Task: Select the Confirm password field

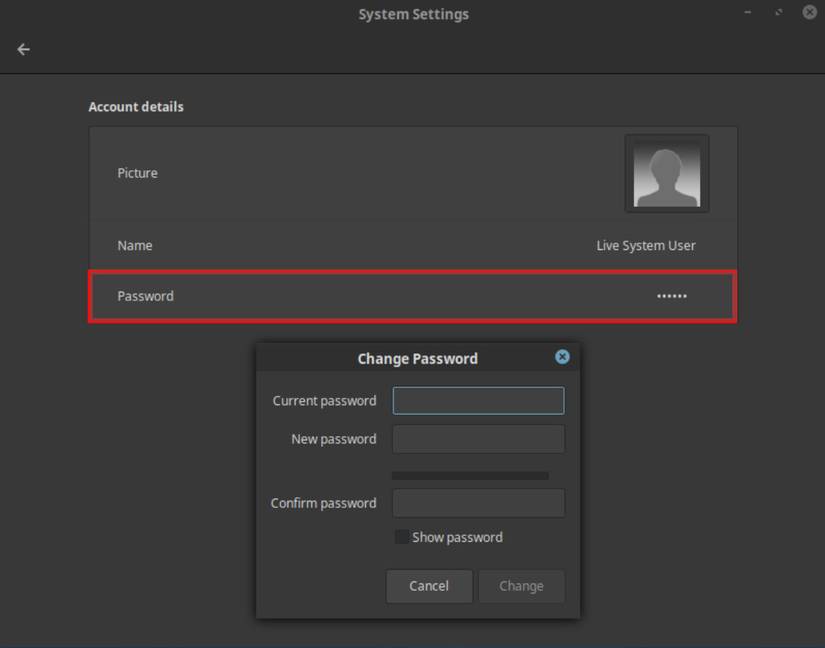Action: (x=478, y=503)
